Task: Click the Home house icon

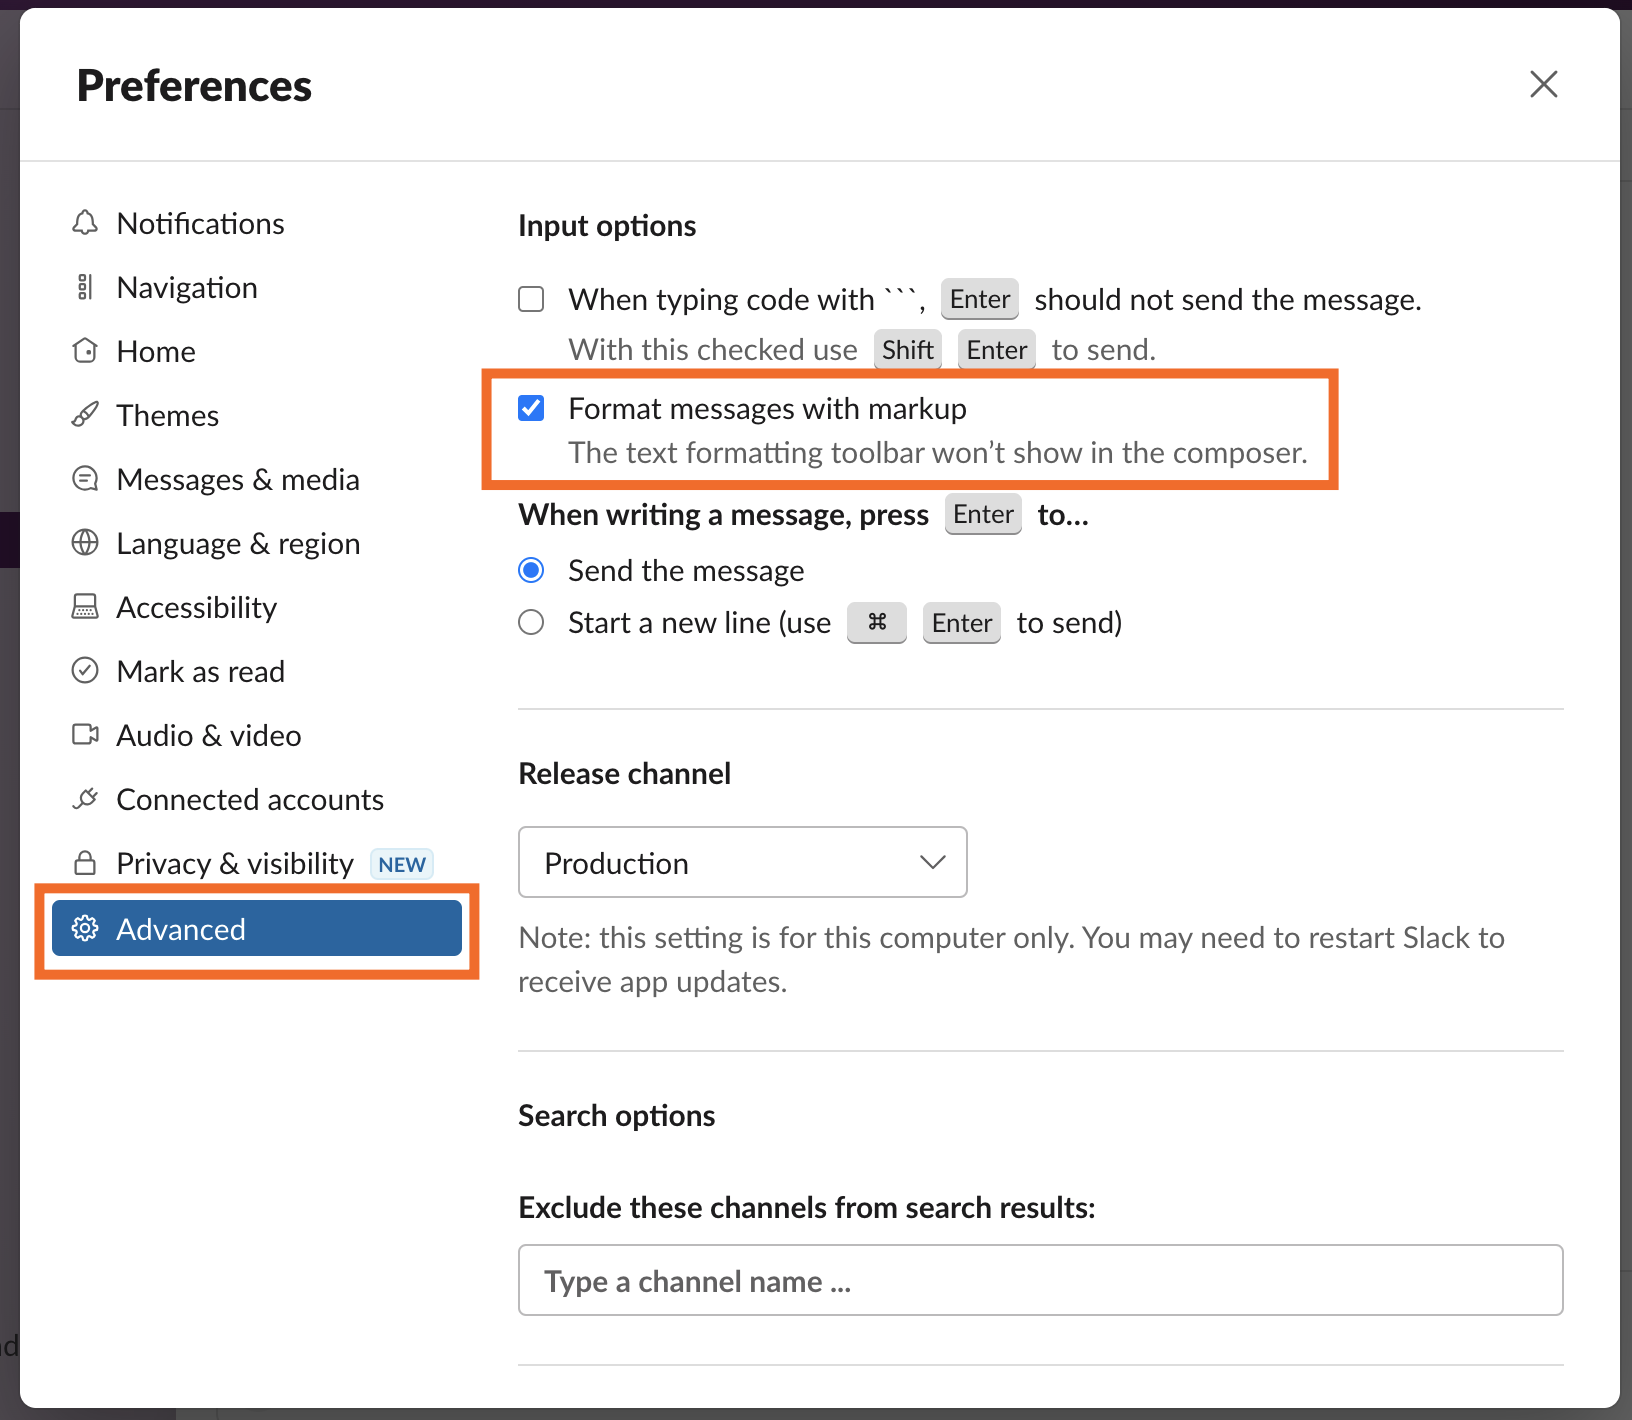Action: [85, 351]
